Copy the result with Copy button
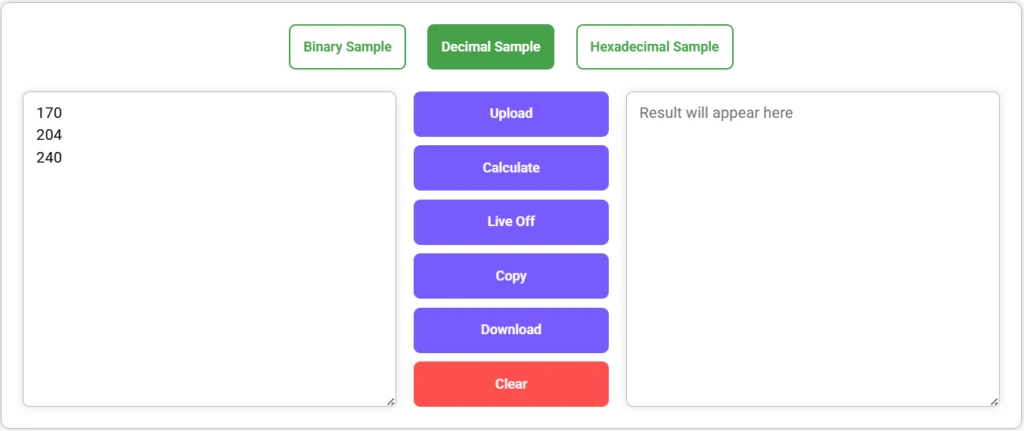1024x431 pixels. click(x=511, y=276)
